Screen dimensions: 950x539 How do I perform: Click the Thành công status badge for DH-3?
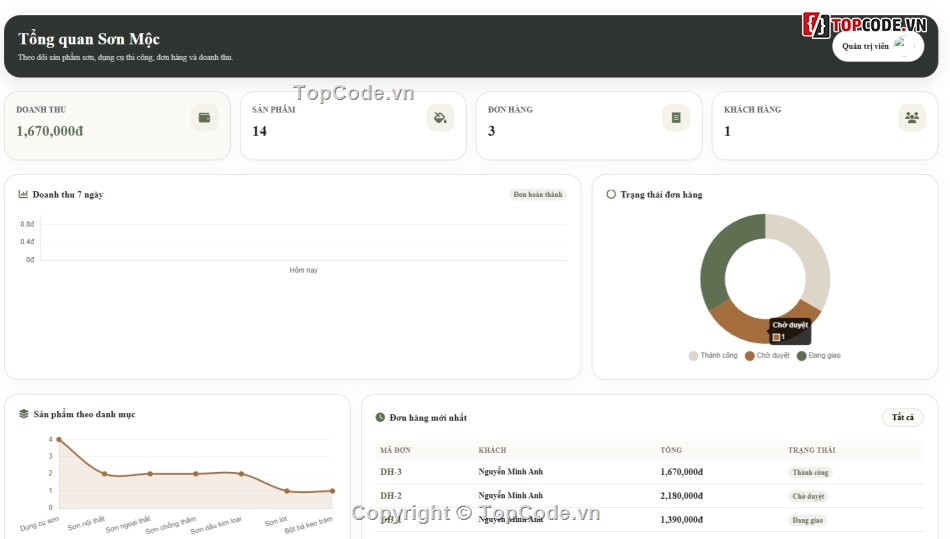click(x=810, y=472)
